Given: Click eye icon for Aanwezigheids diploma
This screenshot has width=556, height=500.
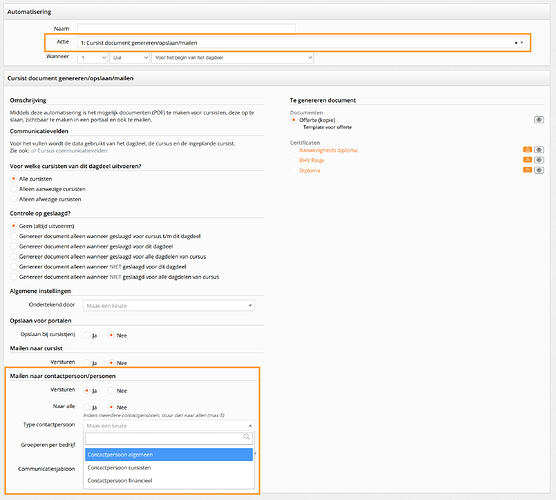Looking at the screenshot, I should click(x=539, y=150).
